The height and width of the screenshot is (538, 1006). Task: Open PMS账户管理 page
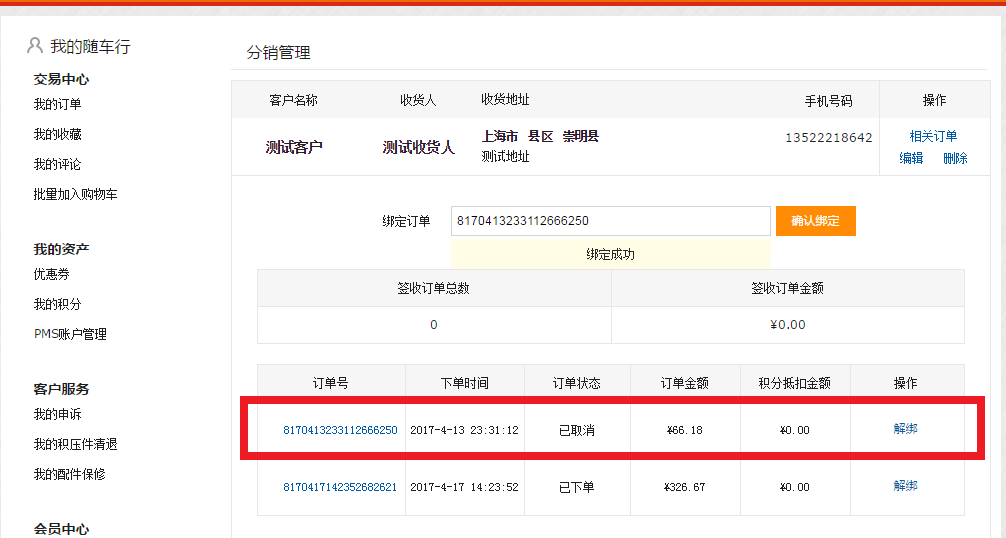[70, 334]
